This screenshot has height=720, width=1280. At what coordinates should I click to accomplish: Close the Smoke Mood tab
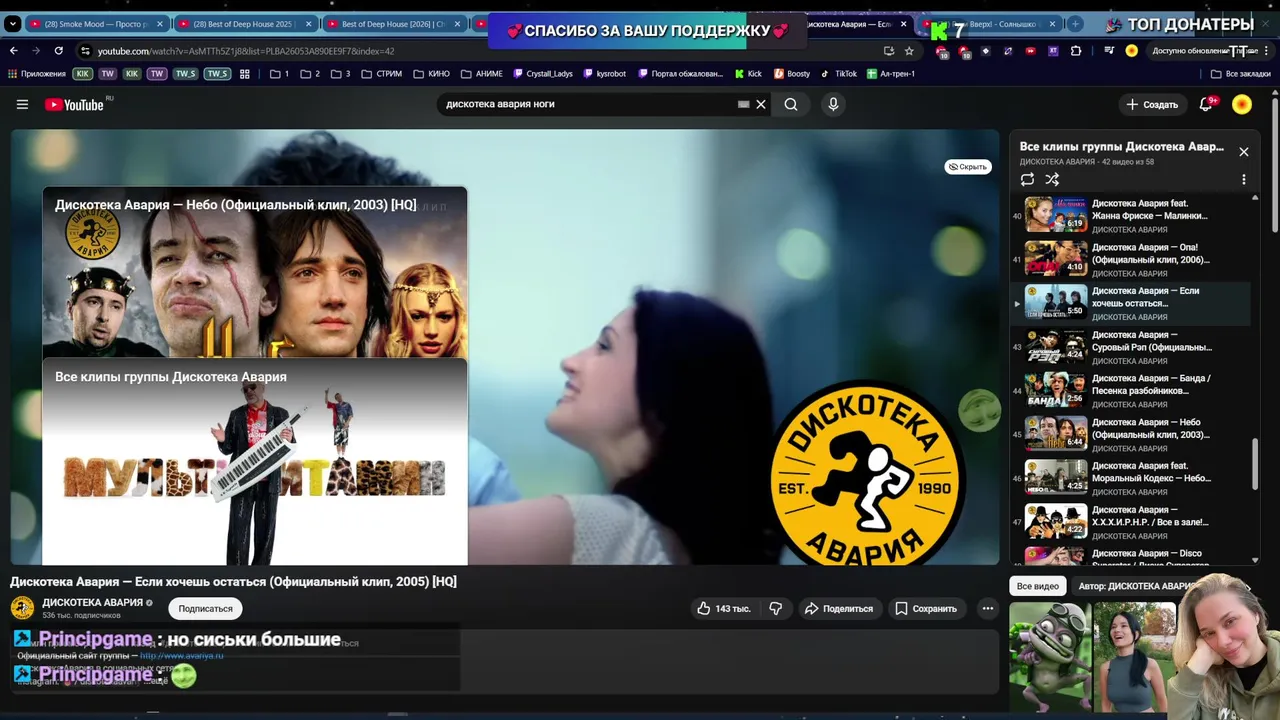click(160, 24)
